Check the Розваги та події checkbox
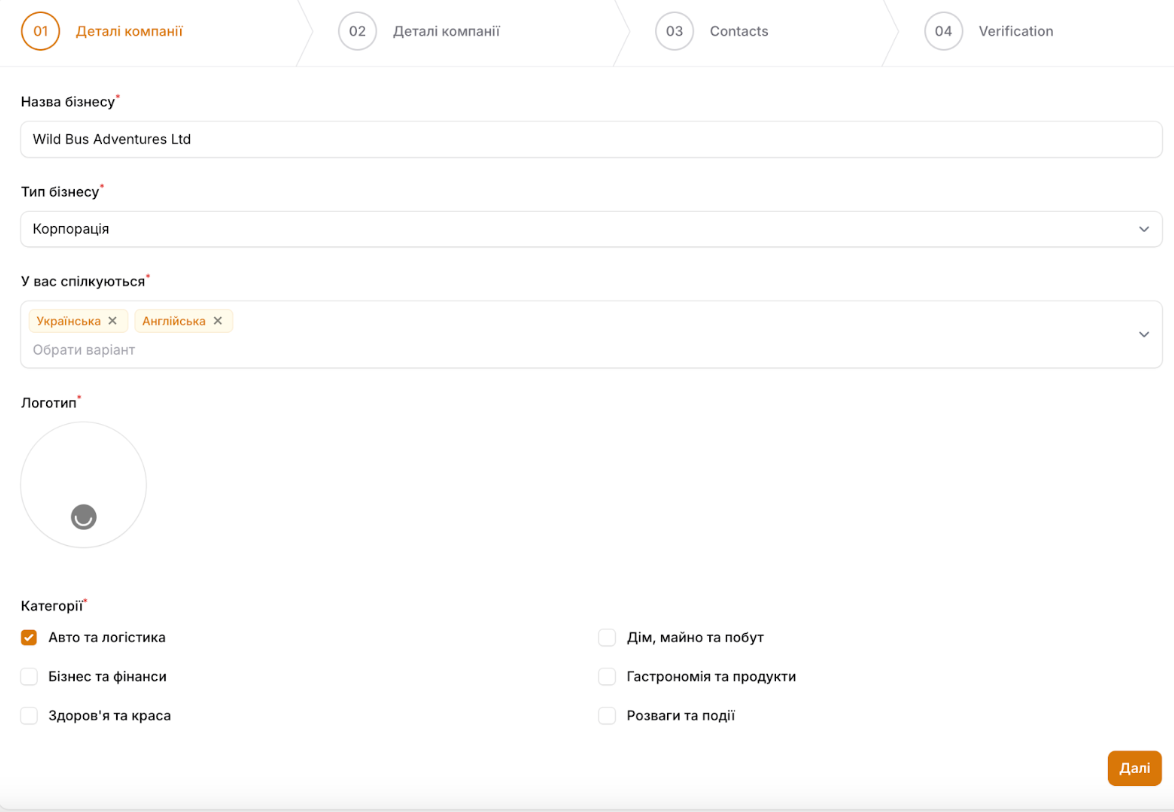This screenshot has height=812, width=1174. click(x=607, y=716)
